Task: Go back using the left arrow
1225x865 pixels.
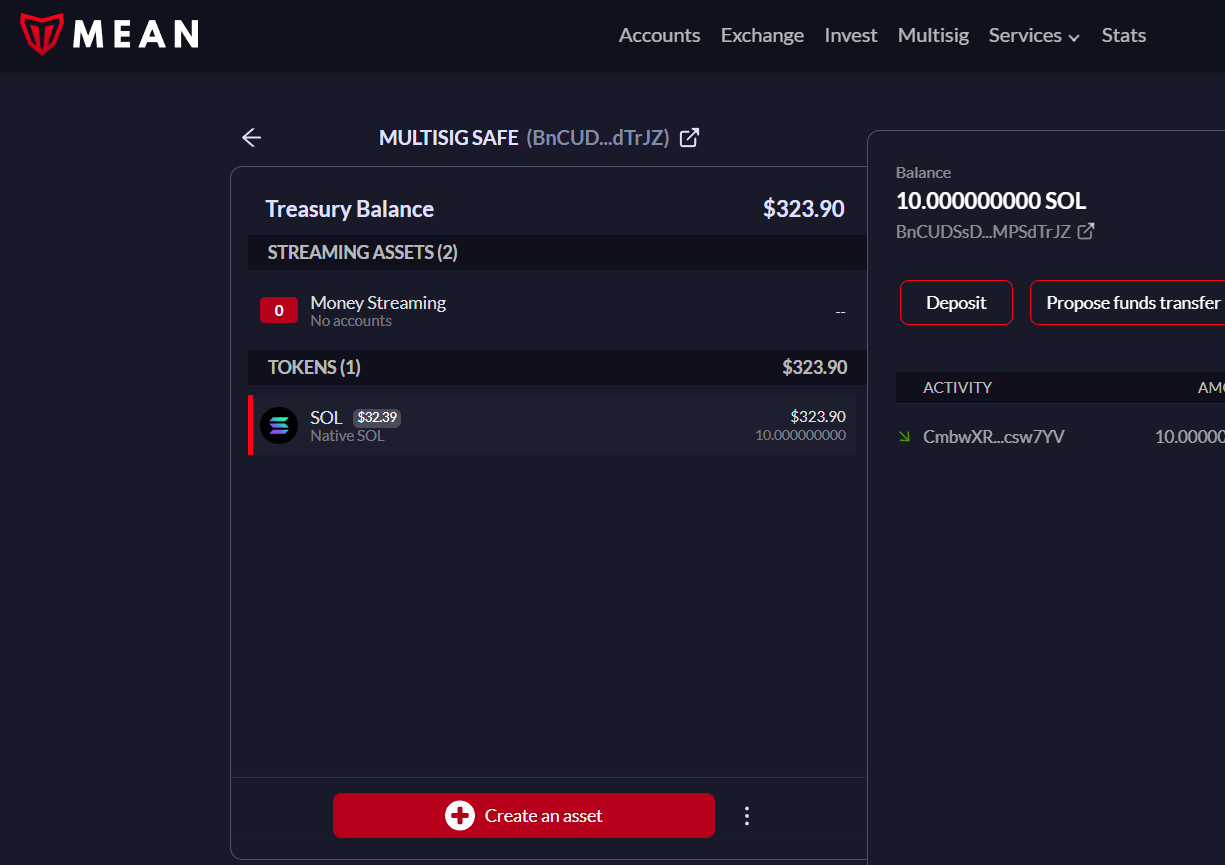Action: [x=251, y=138]
